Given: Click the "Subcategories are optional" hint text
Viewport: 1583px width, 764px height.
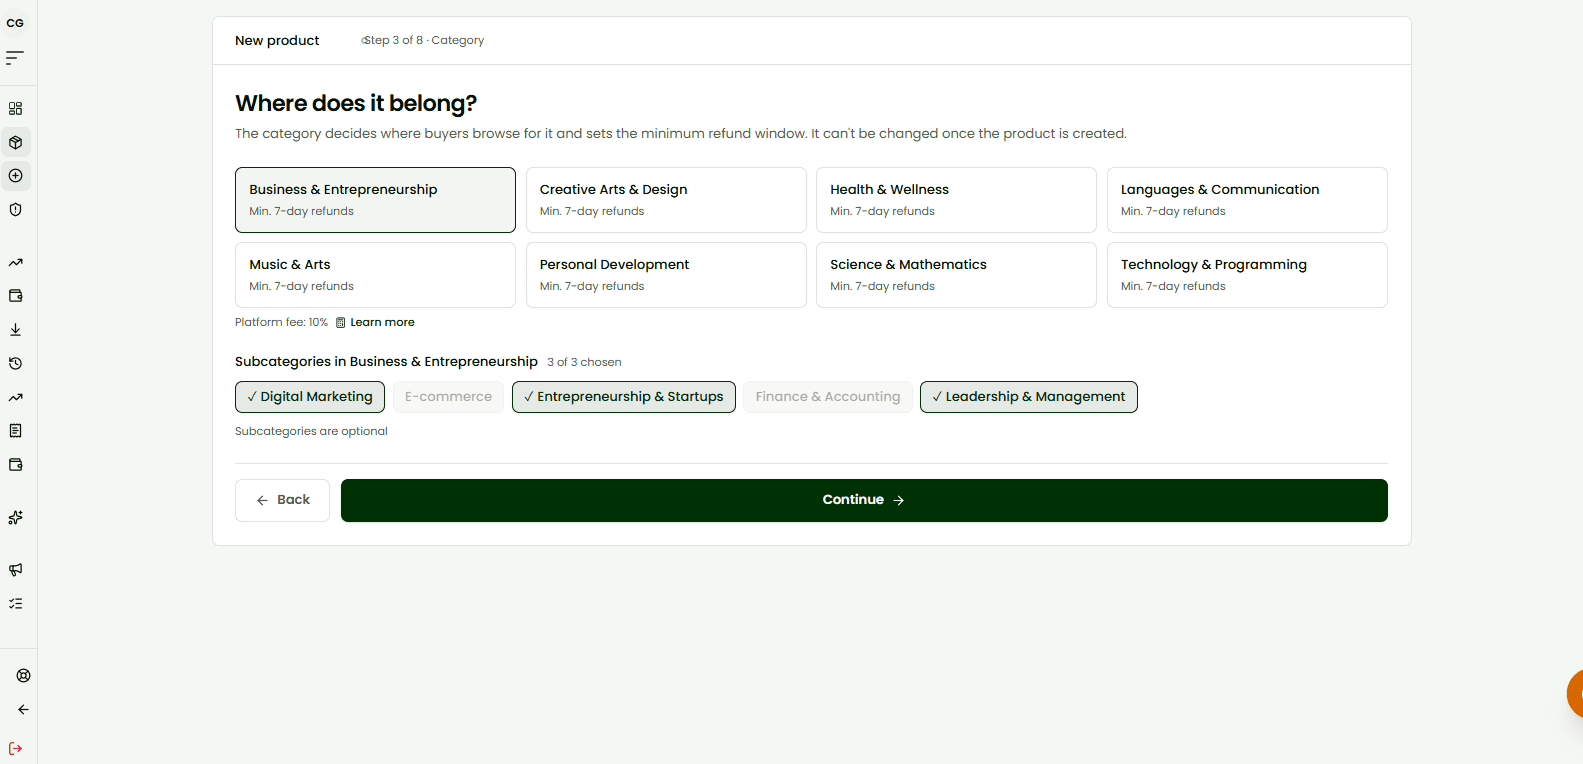Looking at the screenshot, I should pos(311,431).
